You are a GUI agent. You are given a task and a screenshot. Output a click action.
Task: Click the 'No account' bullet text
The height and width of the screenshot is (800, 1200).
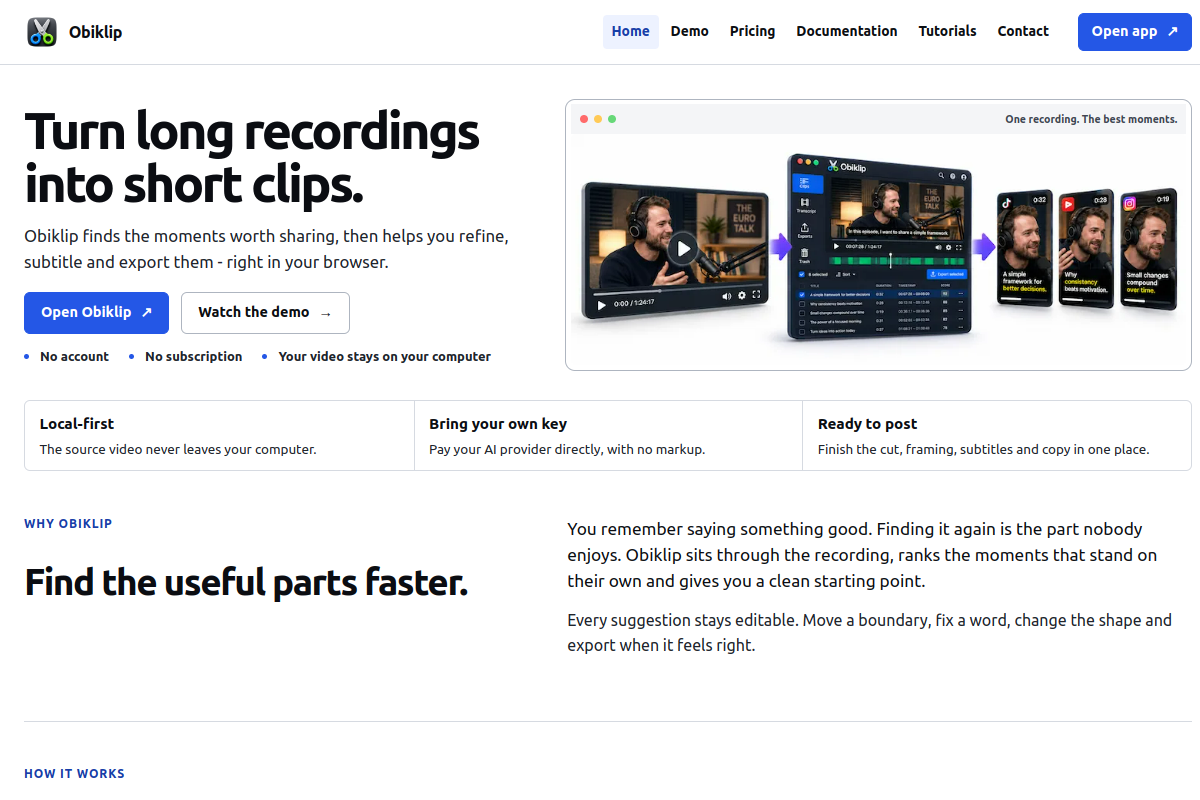[74, 356]
